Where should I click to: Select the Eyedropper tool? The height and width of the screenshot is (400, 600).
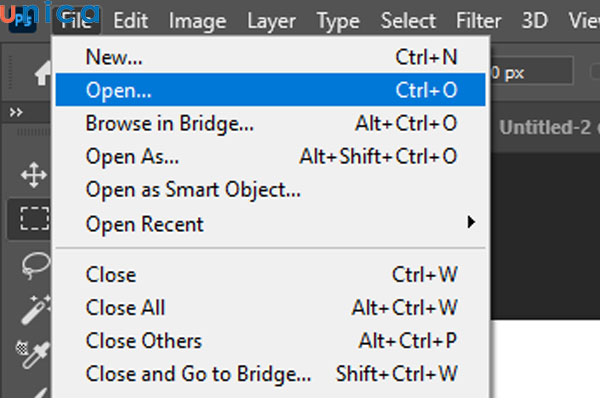[34, 350]
